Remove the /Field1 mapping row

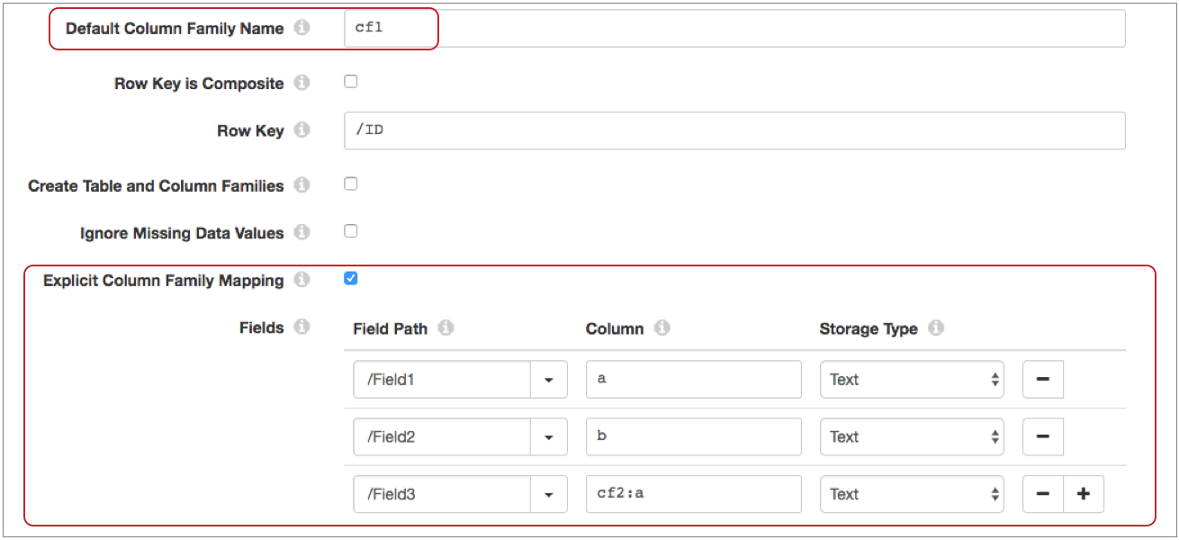[1042, 380]
